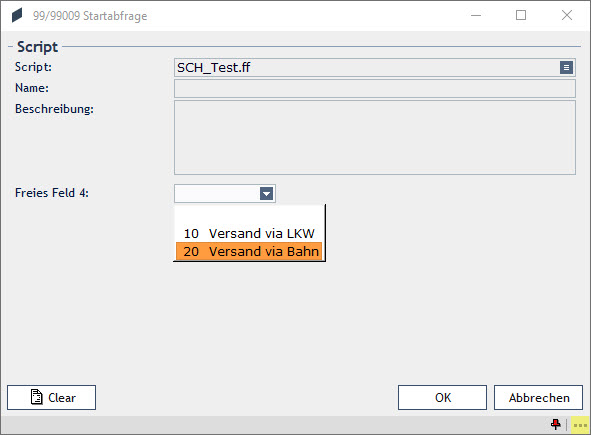Confirm with the OK button
The height and width of the screenshot is (435, 591).
point(442,397)
